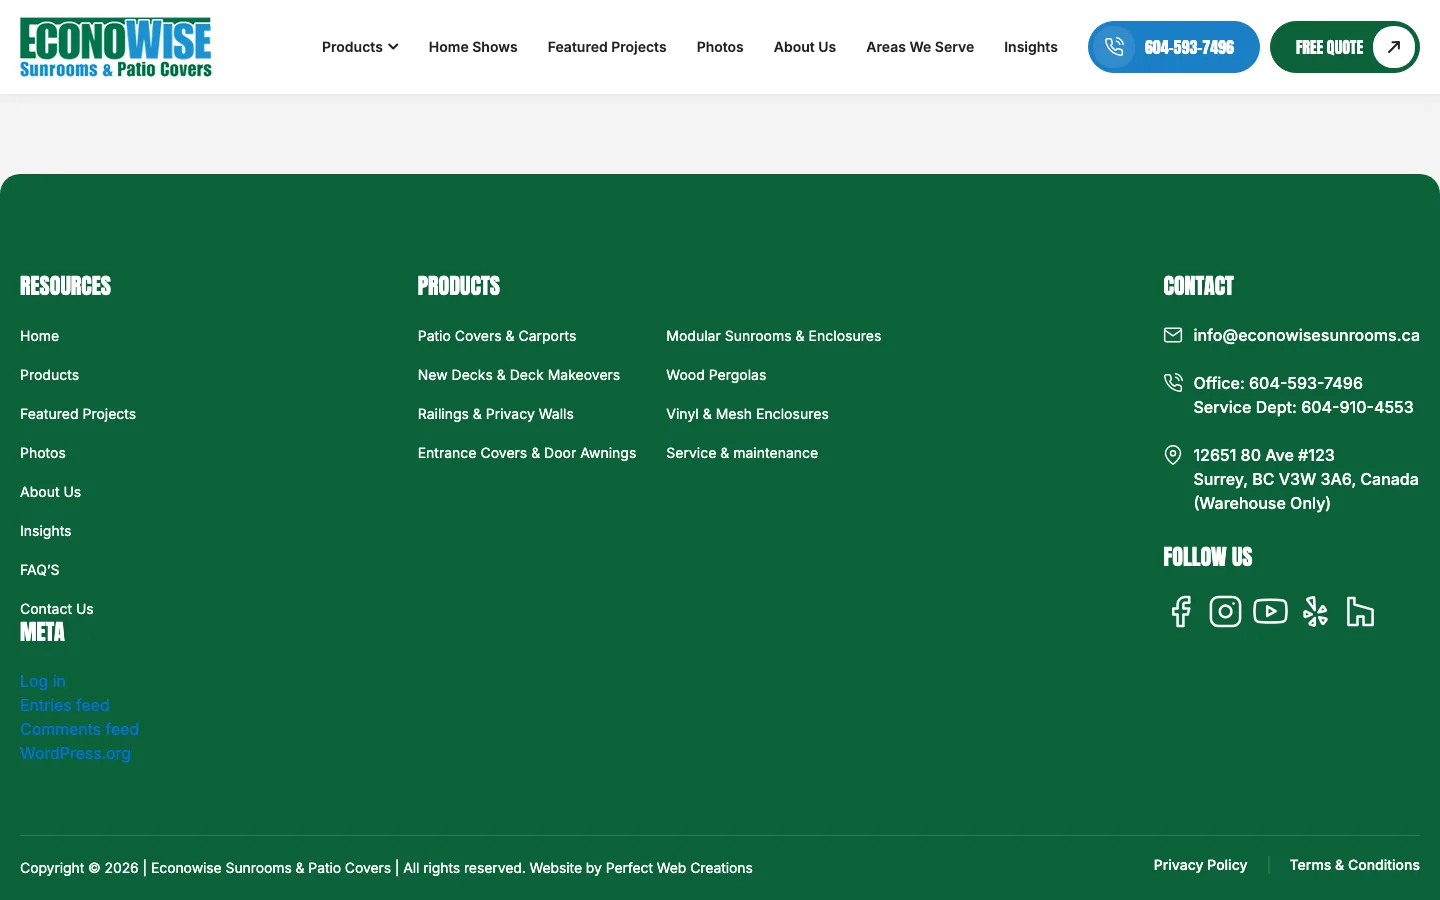Click the envelope icon beside the email

(1173, 335)
